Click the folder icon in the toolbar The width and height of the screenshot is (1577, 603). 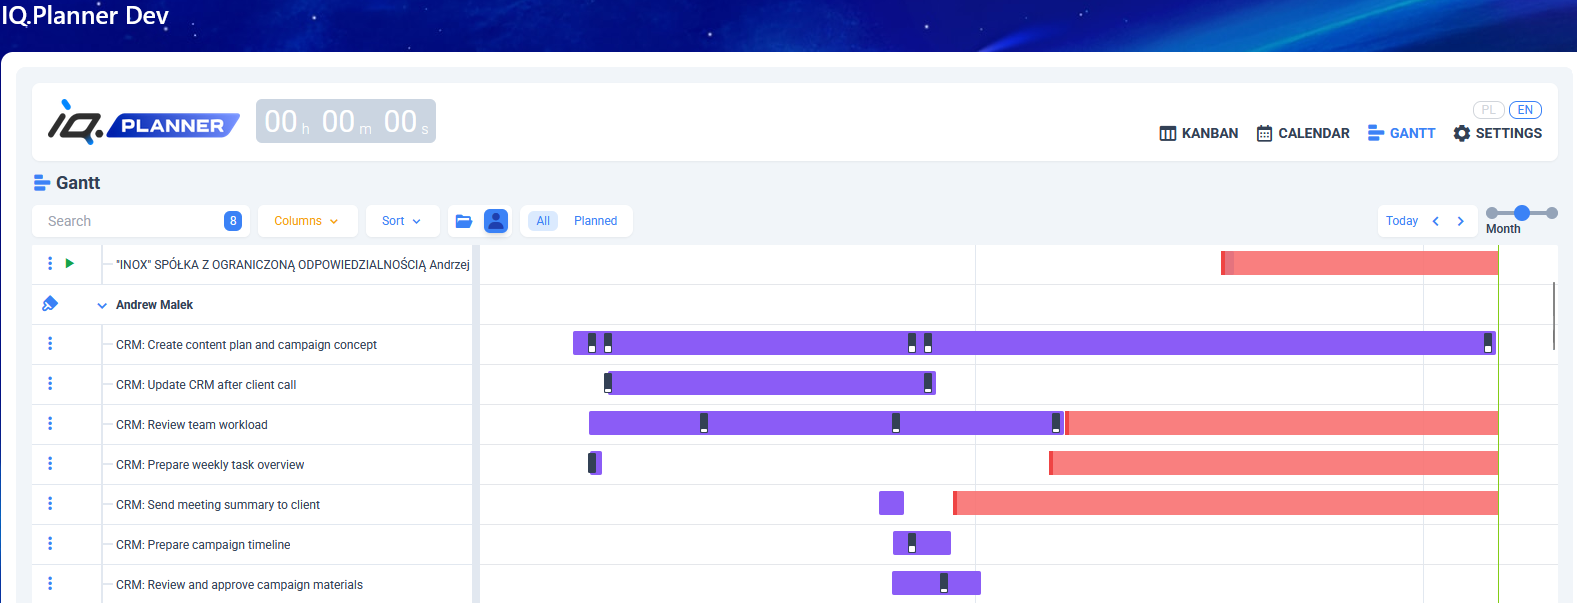(463, 221)
